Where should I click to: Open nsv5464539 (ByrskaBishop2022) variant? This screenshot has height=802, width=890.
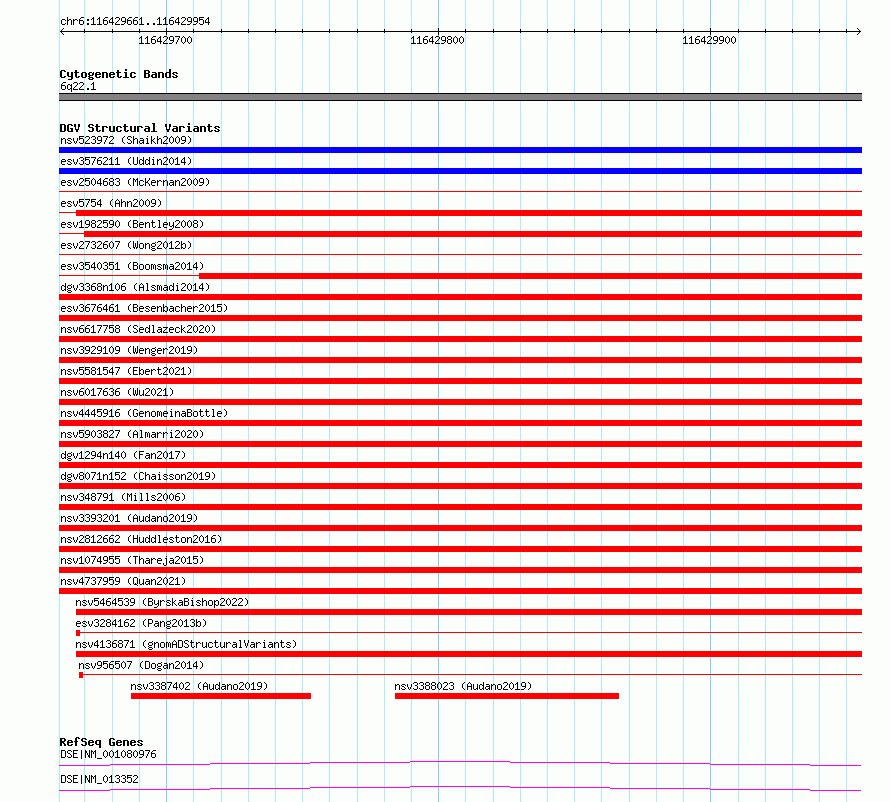[162, 602]
